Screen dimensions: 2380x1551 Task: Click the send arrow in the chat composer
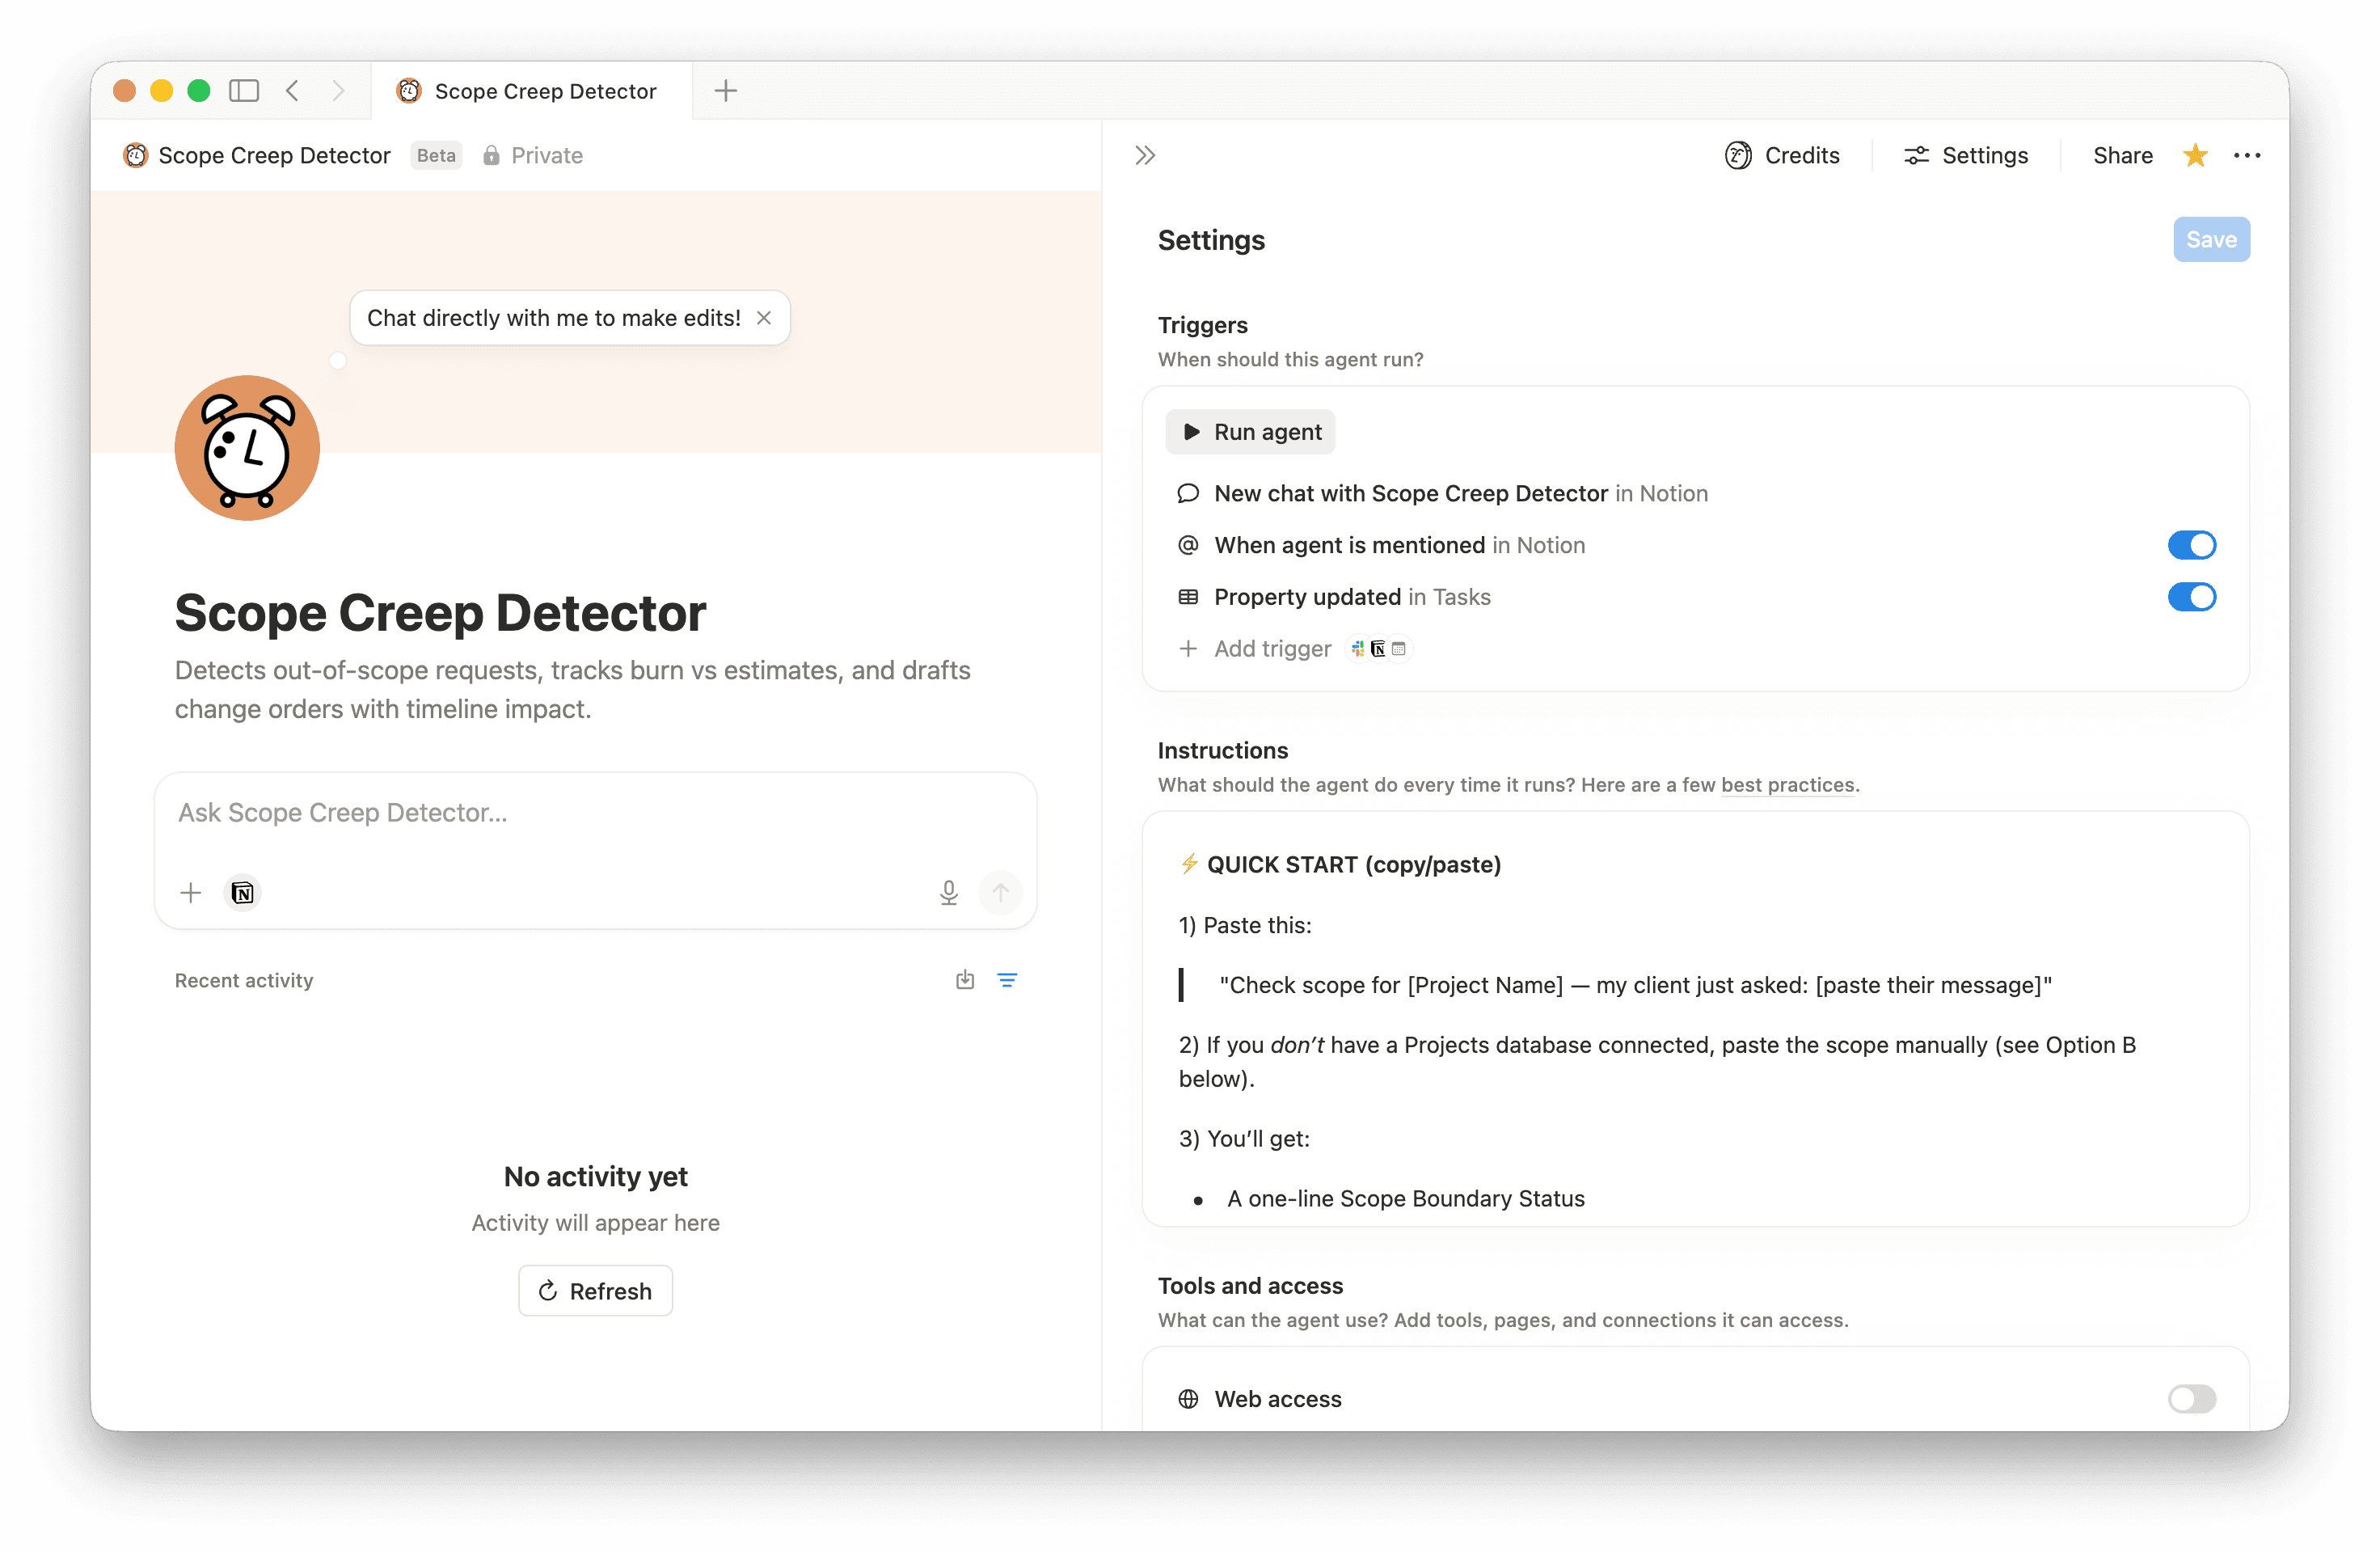click(x=1001, y=892)
